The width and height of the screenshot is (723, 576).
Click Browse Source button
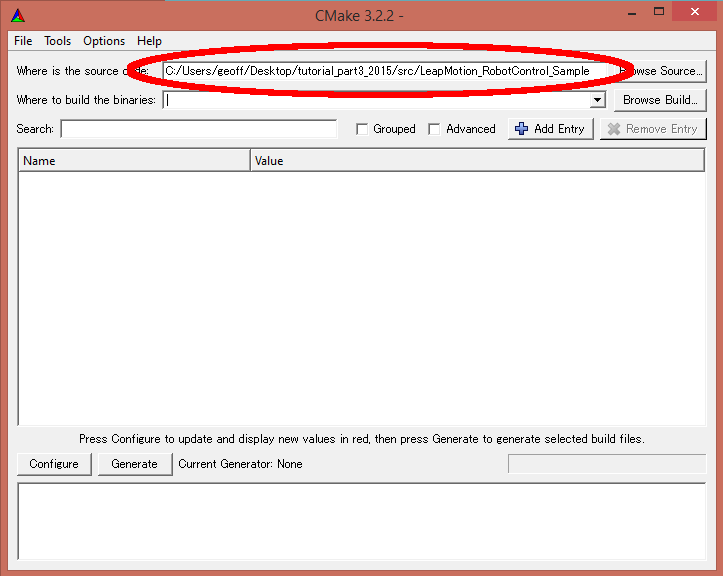661,71
